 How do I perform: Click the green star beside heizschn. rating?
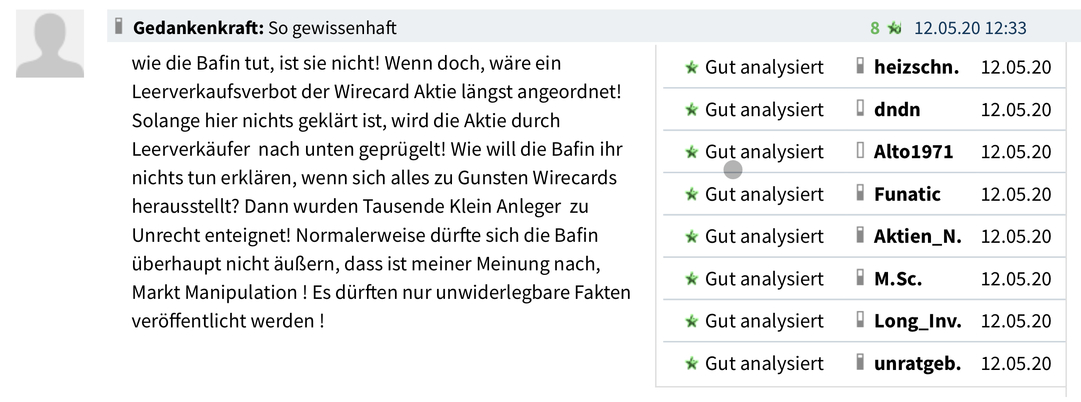(x=691, y=68)
